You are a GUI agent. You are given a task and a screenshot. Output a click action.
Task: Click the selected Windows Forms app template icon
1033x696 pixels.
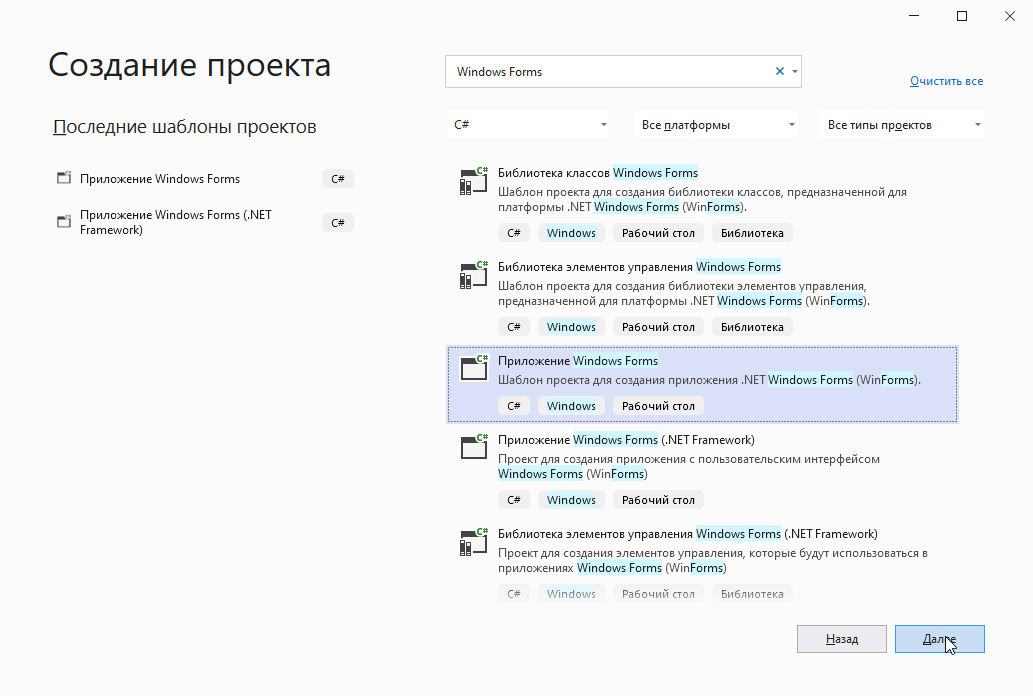473,368
